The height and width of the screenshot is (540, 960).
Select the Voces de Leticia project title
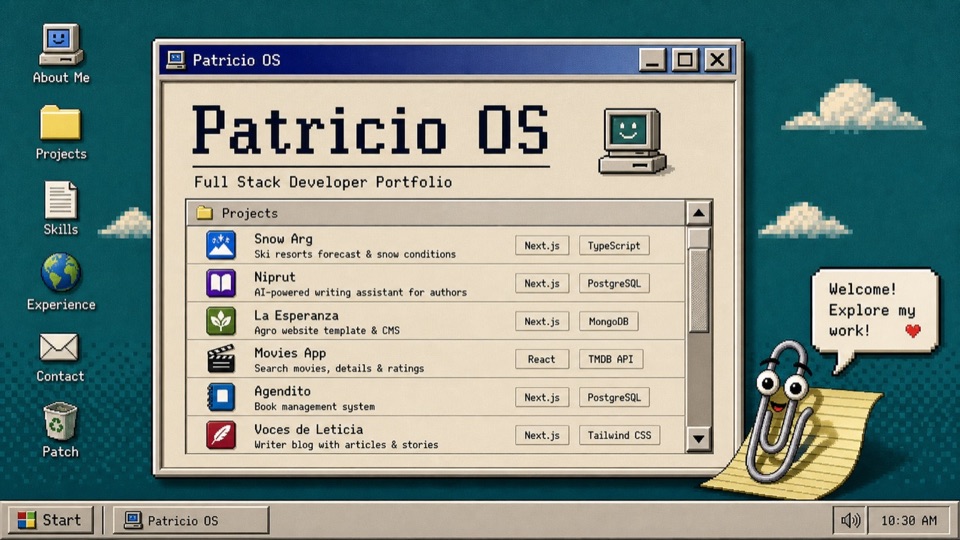pyautogui.click(x=309, y=429)
